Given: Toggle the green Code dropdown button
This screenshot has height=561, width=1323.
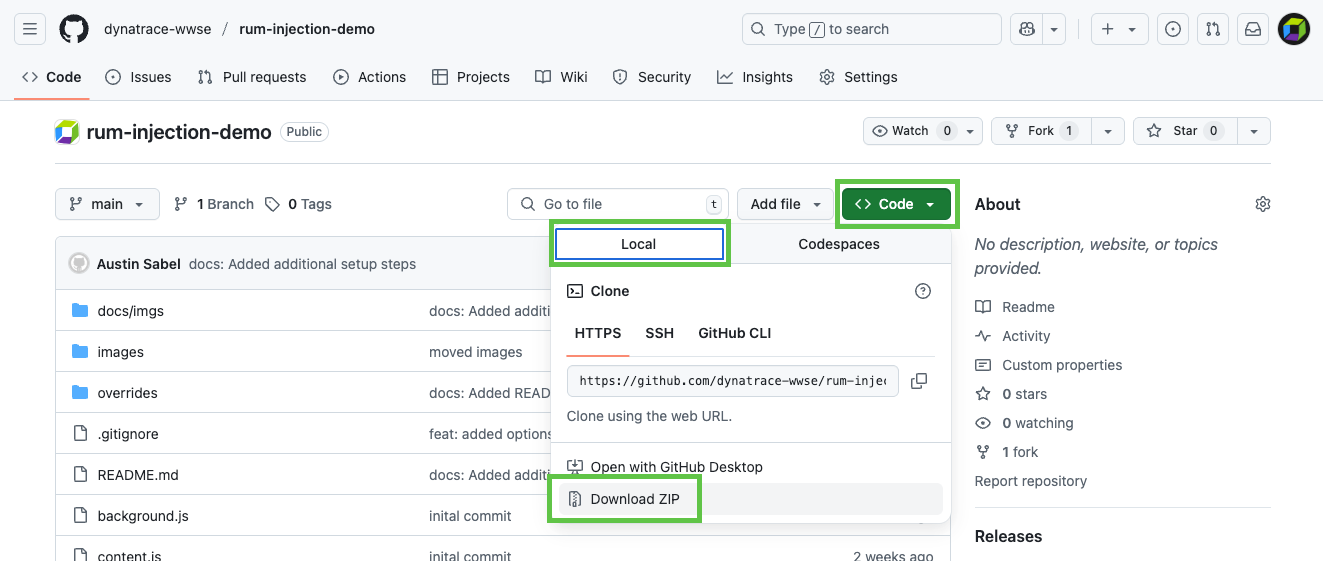Looking at the screenshot, I should tap(896, 204).
